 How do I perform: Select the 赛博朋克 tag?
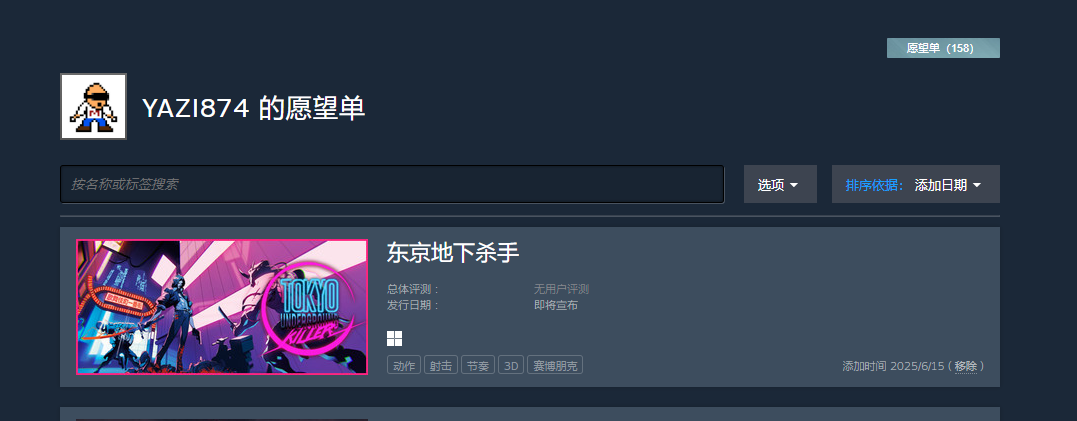(x=555, y=365)
